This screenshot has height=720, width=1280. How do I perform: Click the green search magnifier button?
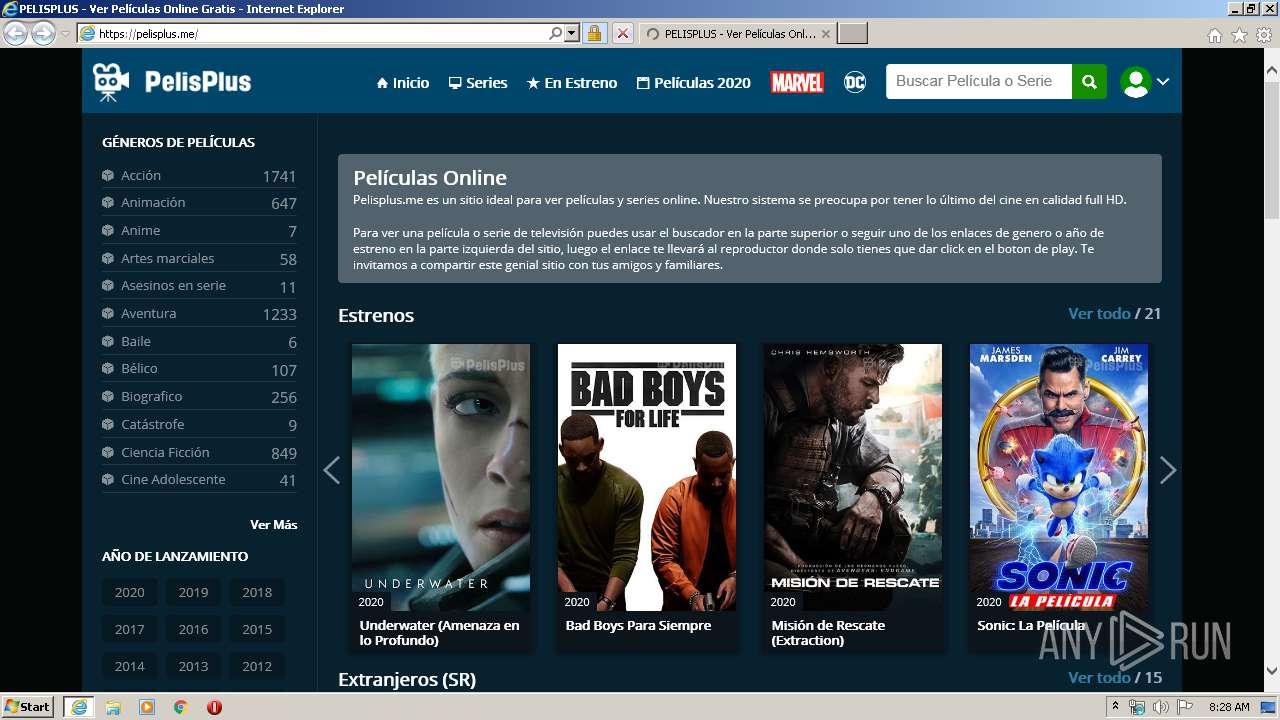click(x=1089, y=82)
